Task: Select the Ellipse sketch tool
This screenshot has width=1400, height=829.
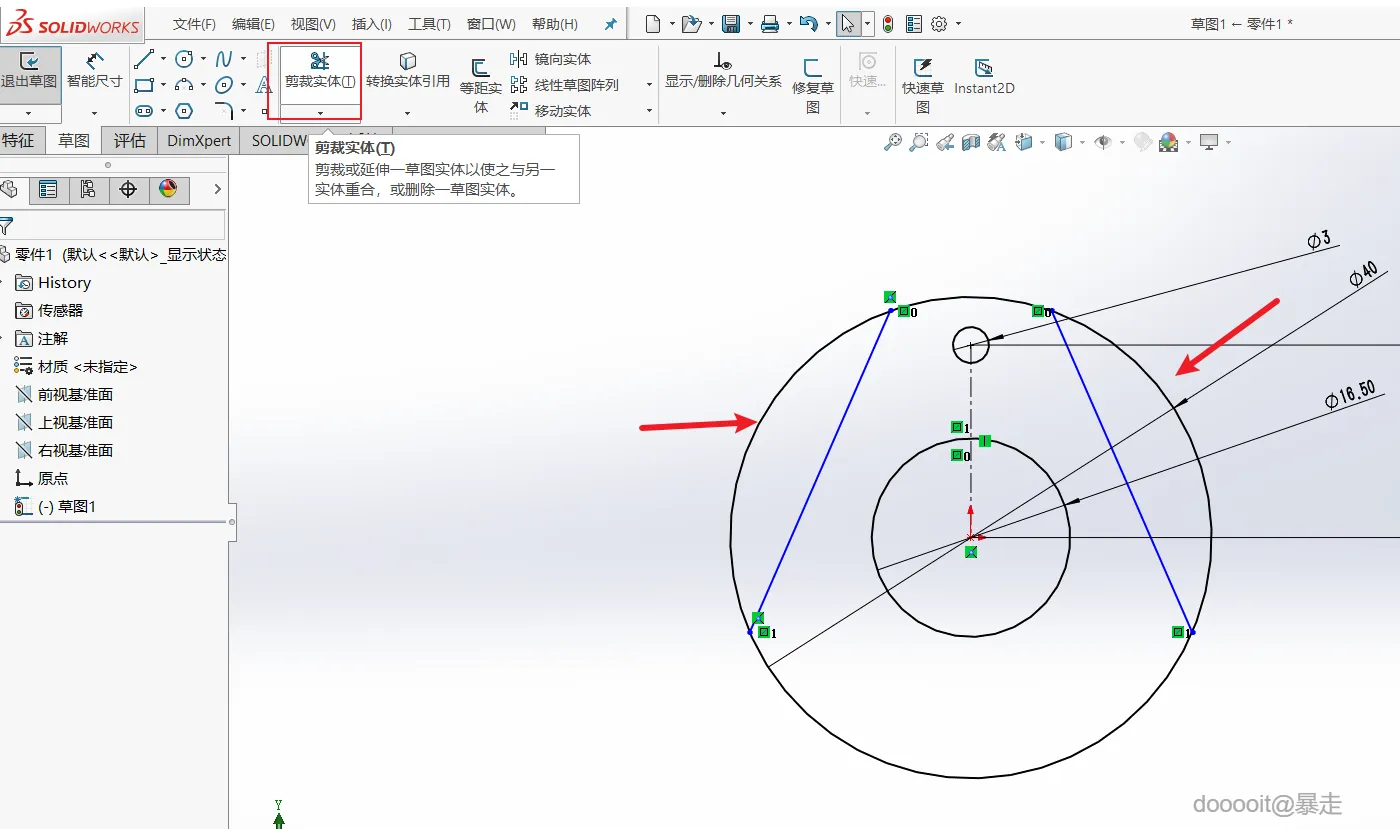Action: (224, 85)
